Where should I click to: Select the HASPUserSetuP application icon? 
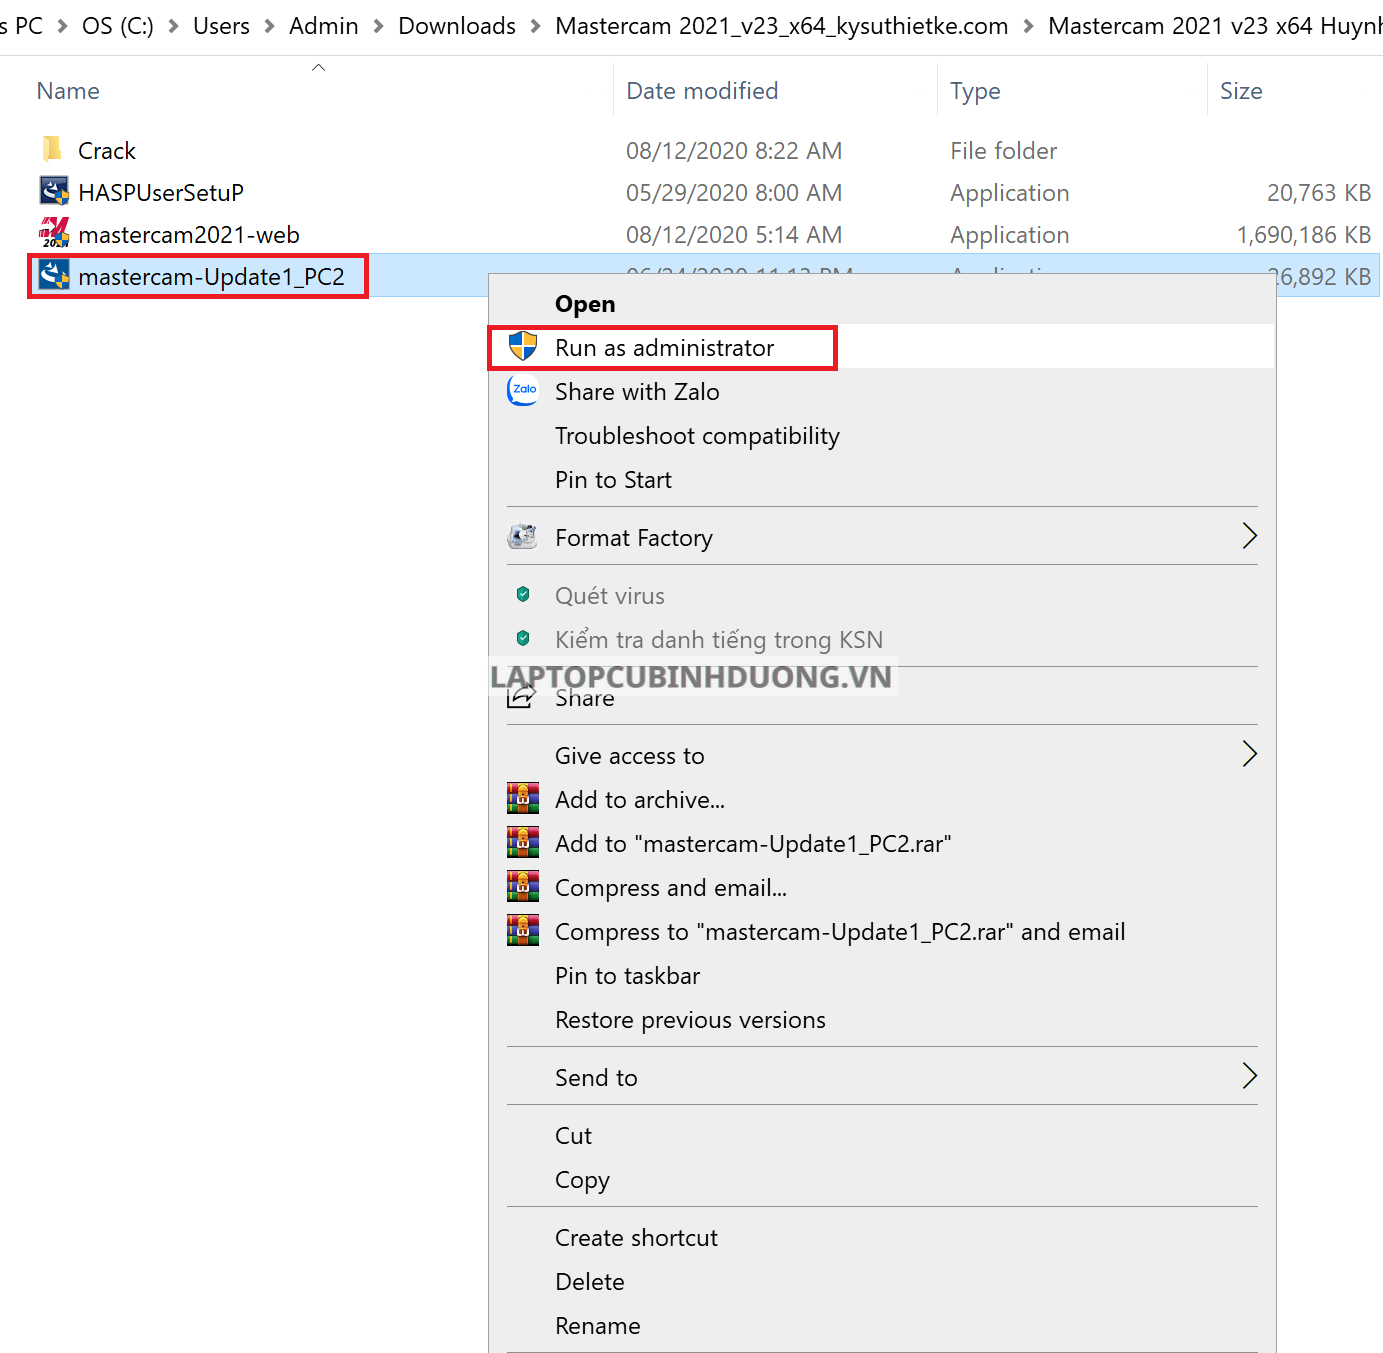coord(54,191)
